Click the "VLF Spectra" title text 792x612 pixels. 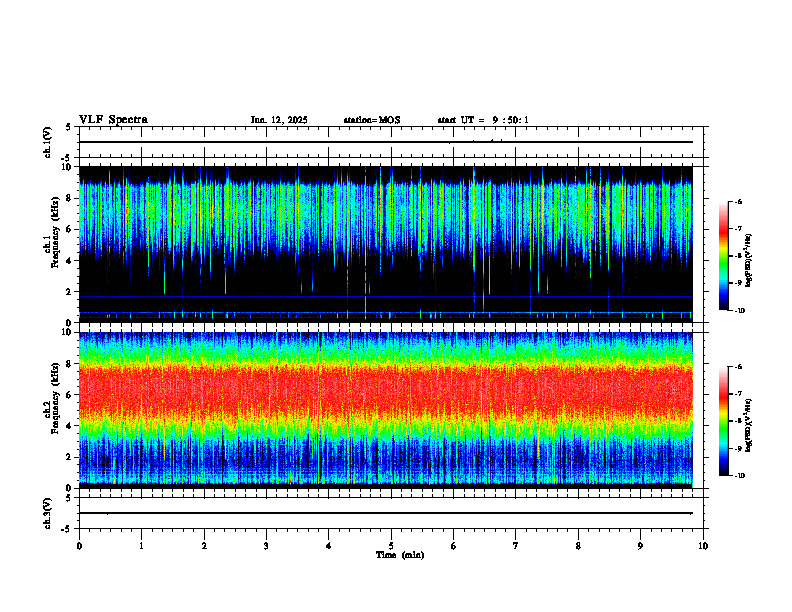coord(113,120)
